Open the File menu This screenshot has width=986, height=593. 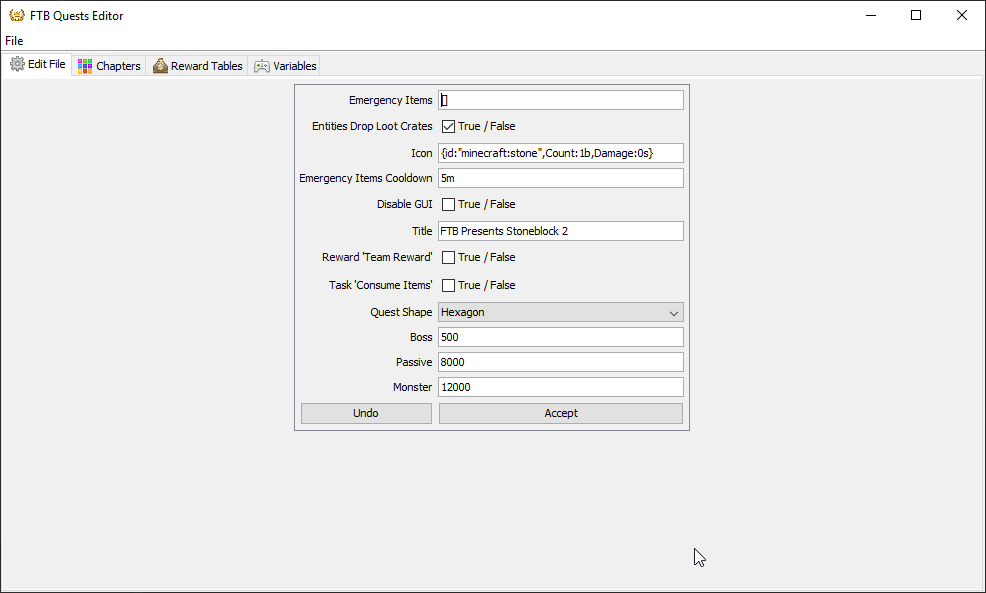pyautogui.click(x=14, y=41)
